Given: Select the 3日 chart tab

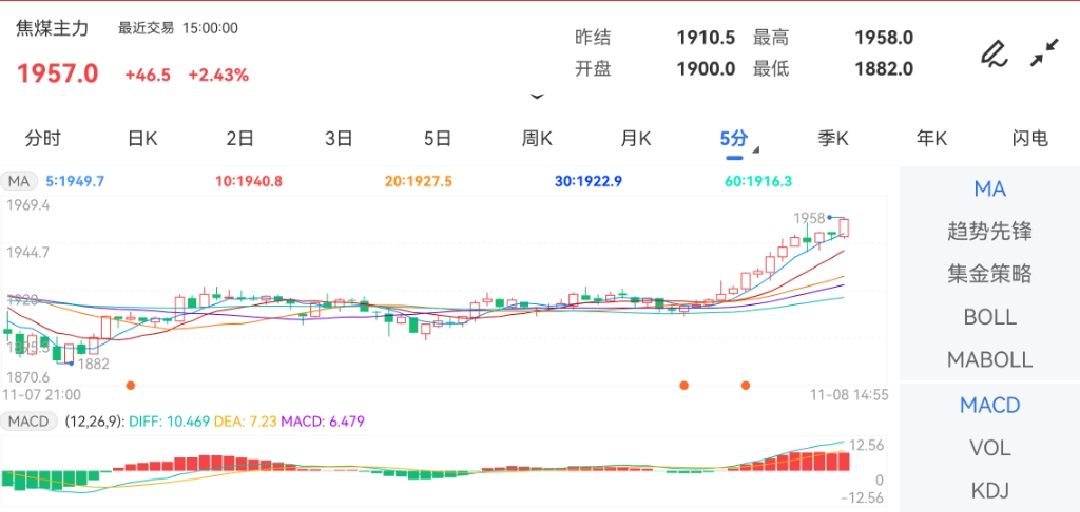Looking at the screenshot, I should (338, 138).
